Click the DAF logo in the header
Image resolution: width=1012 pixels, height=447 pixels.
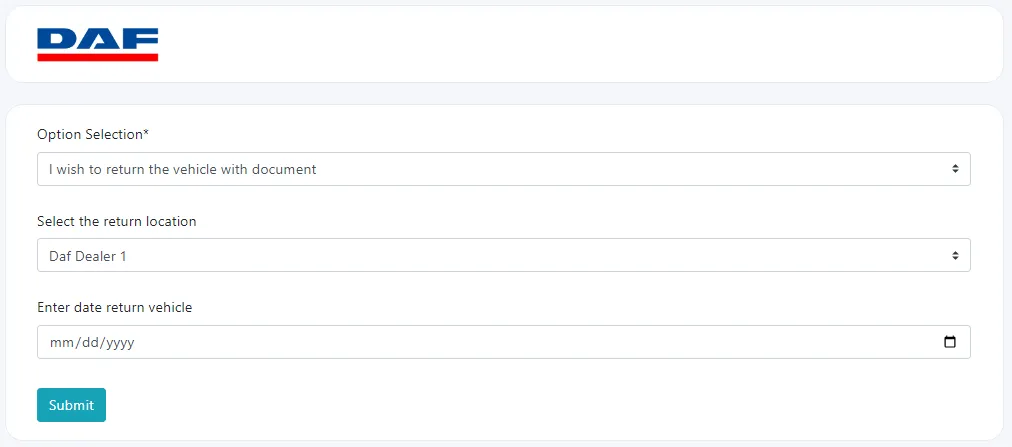[97, 45]
